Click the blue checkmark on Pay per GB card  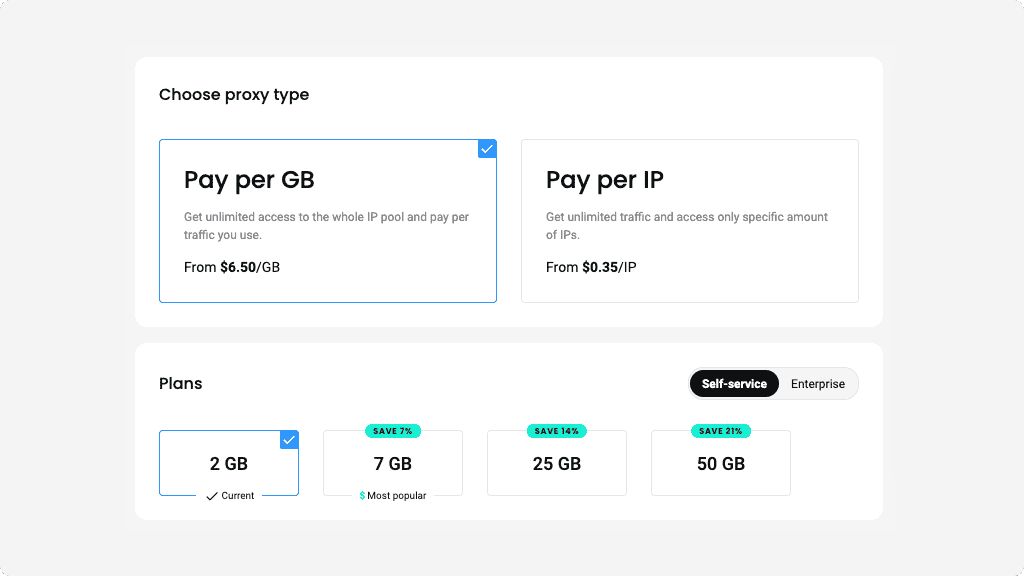point(487,149)
